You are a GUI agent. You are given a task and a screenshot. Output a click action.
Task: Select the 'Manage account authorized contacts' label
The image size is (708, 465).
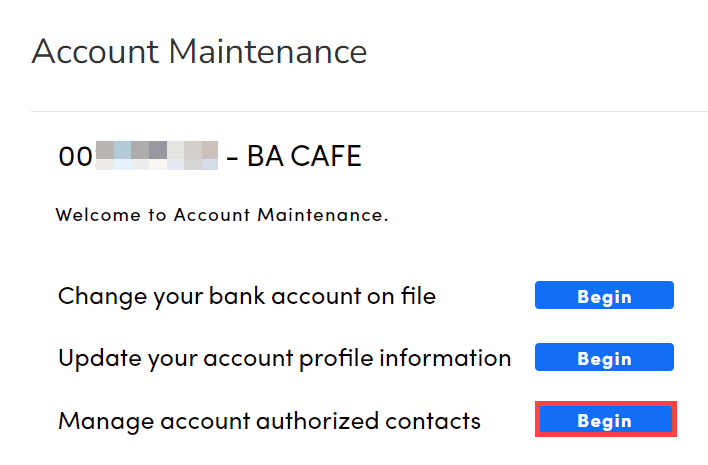coord(269,421)
